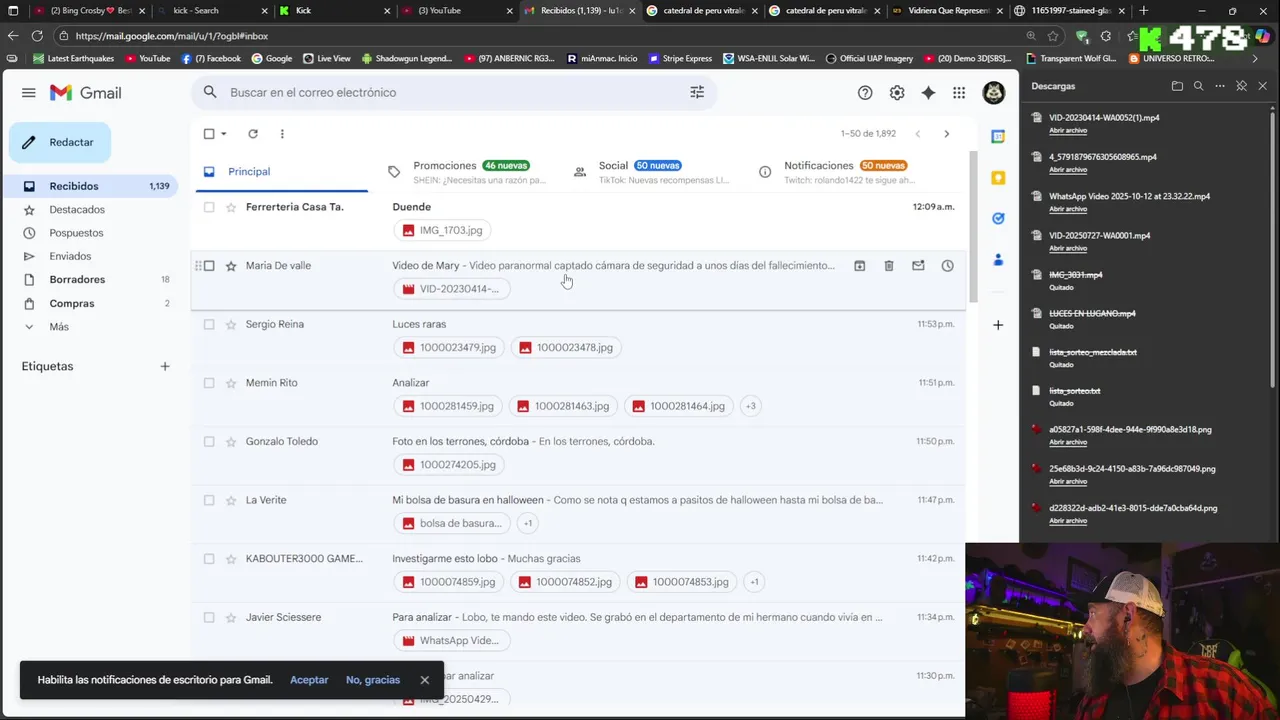Screen dimensions: 1280x720
Task: Open Google Keep side panel icon
Action: click(x=998, y=178)
